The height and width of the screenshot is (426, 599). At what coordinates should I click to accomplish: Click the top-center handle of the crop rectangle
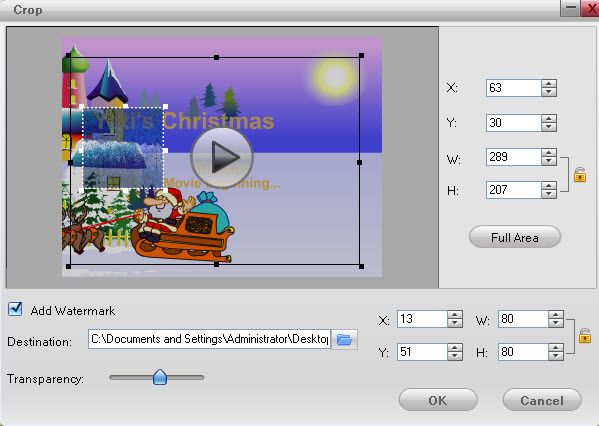217,58
